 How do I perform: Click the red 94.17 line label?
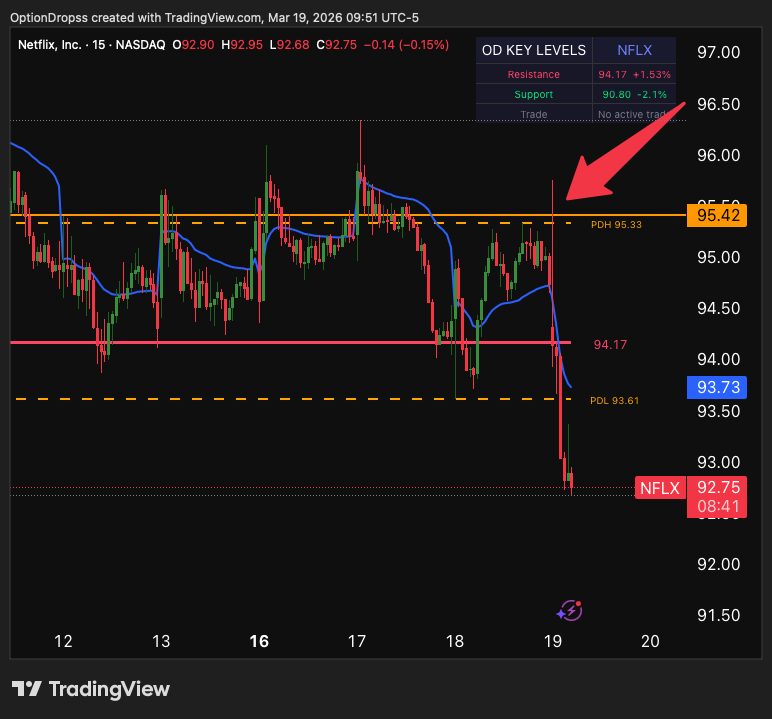[610, 345]
